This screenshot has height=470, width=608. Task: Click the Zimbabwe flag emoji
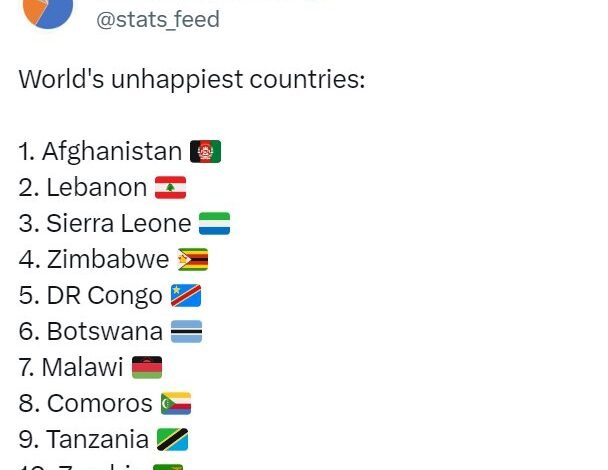pos(193,259)
